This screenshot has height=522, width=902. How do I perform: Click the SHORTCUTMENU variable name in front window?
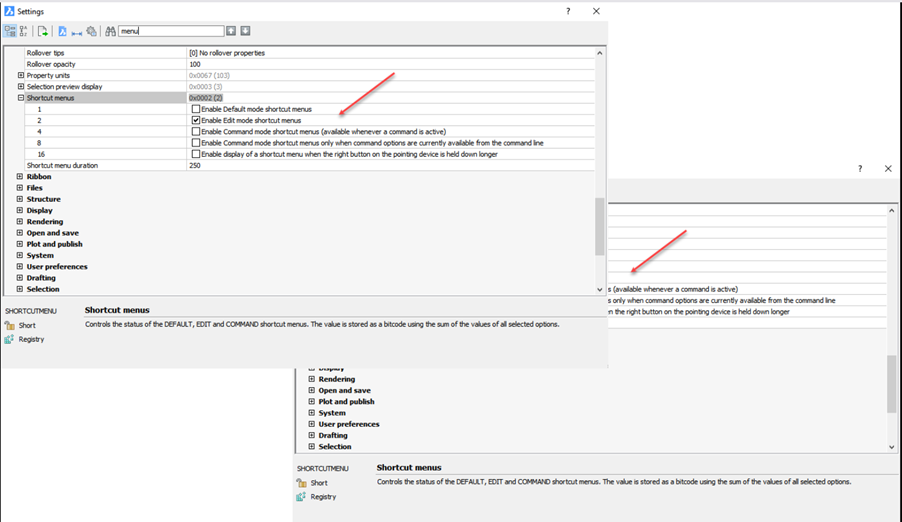click(x=31, y=311)
